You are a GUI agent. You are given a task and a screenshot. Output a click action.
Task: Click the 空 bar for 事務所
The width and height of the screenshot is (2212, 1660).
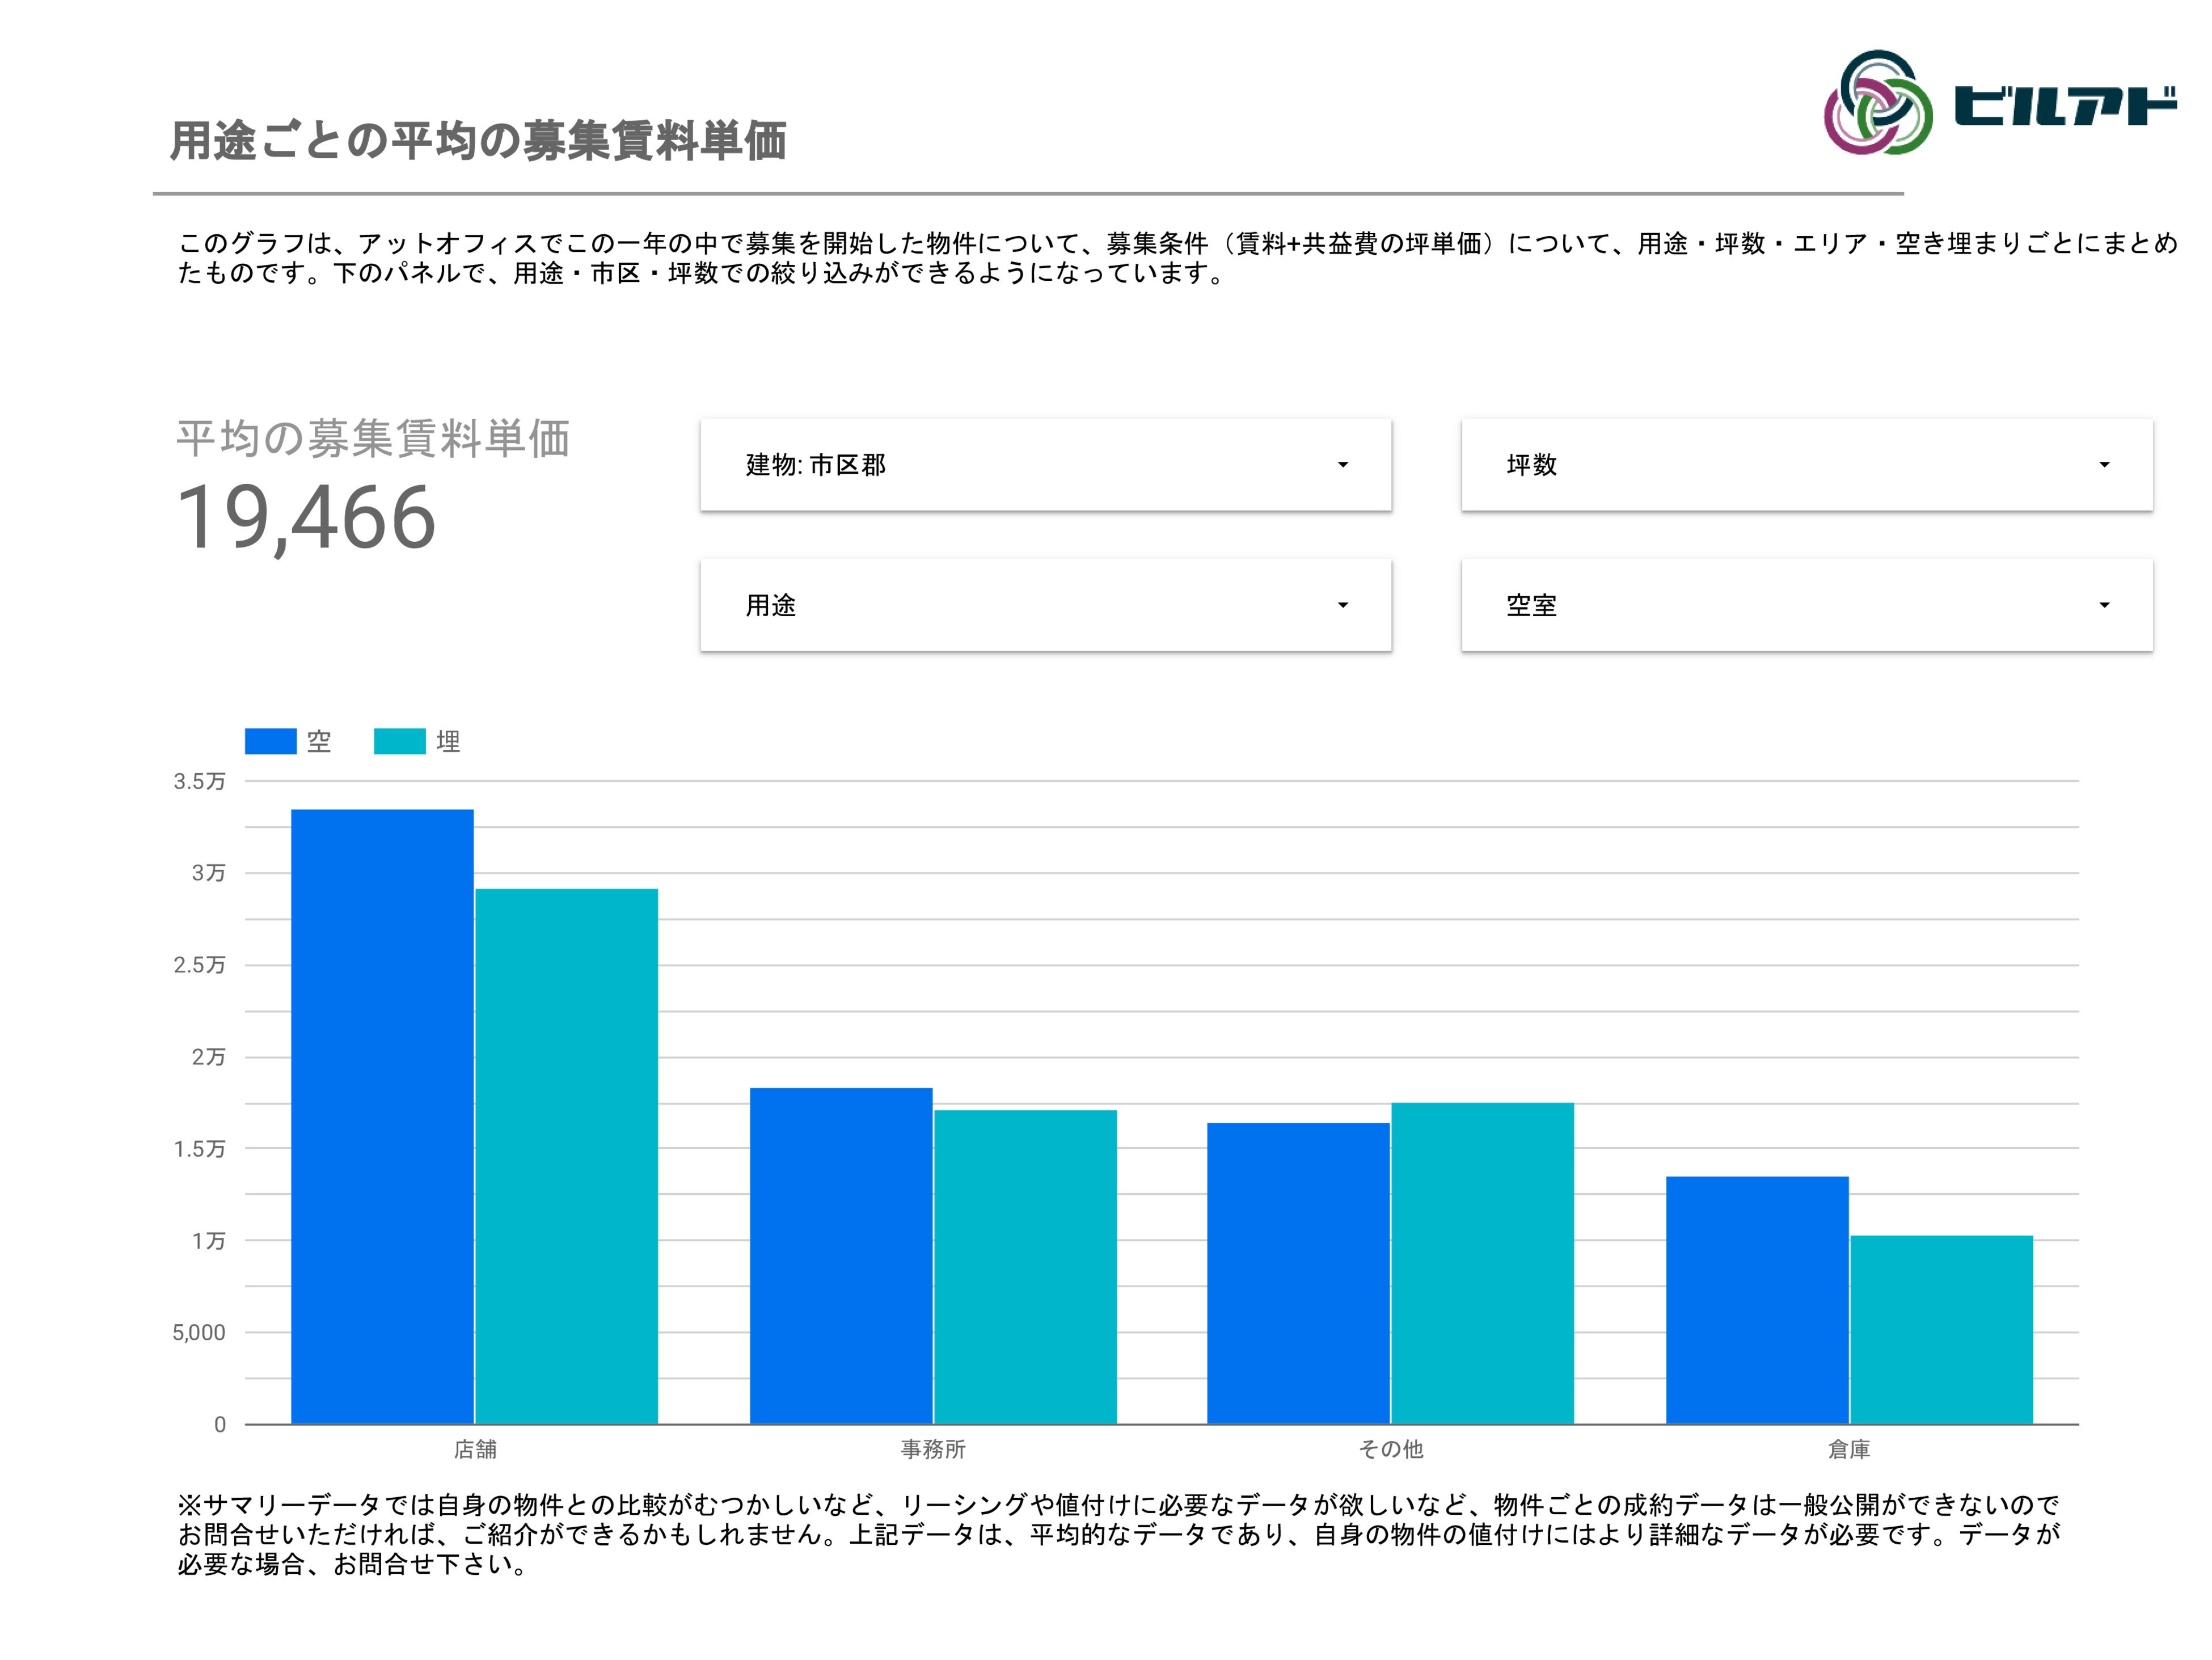click(x=840, y=1255)
